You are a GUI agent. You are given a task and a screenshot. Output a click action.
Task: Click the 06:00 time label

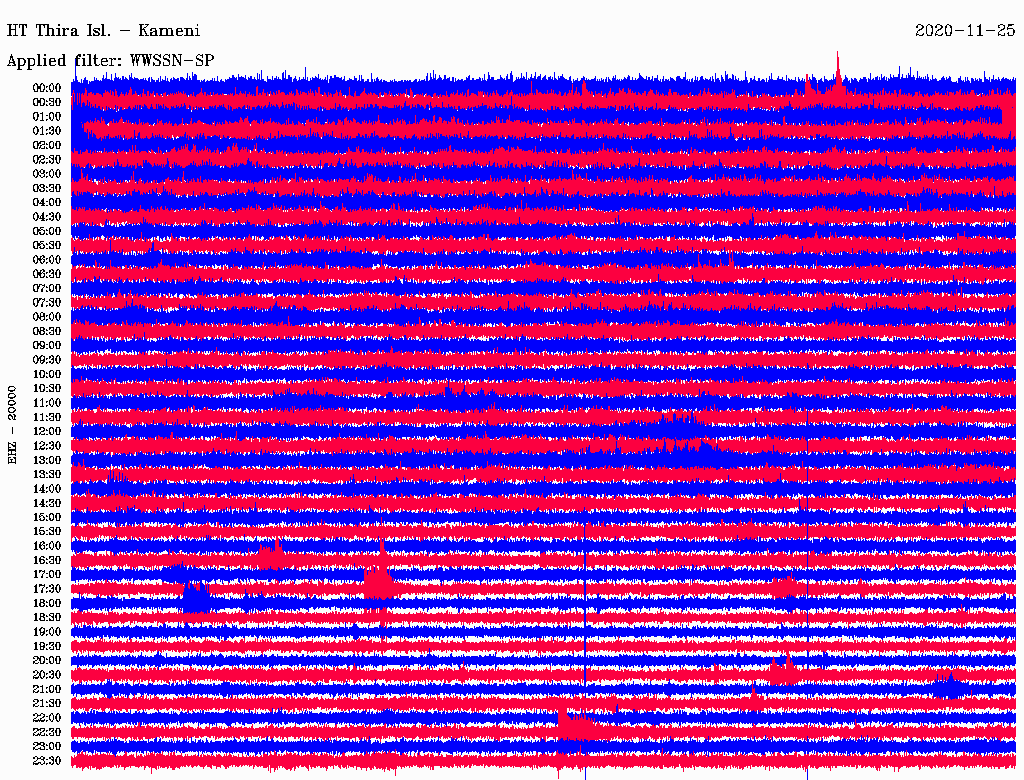click(x=47, y=259)
